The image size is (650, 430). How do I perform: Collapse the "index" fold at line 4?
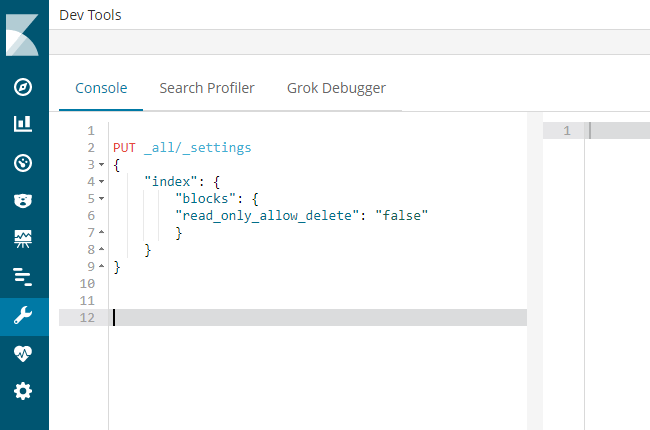pyautogui.click(x=102, y=182)
